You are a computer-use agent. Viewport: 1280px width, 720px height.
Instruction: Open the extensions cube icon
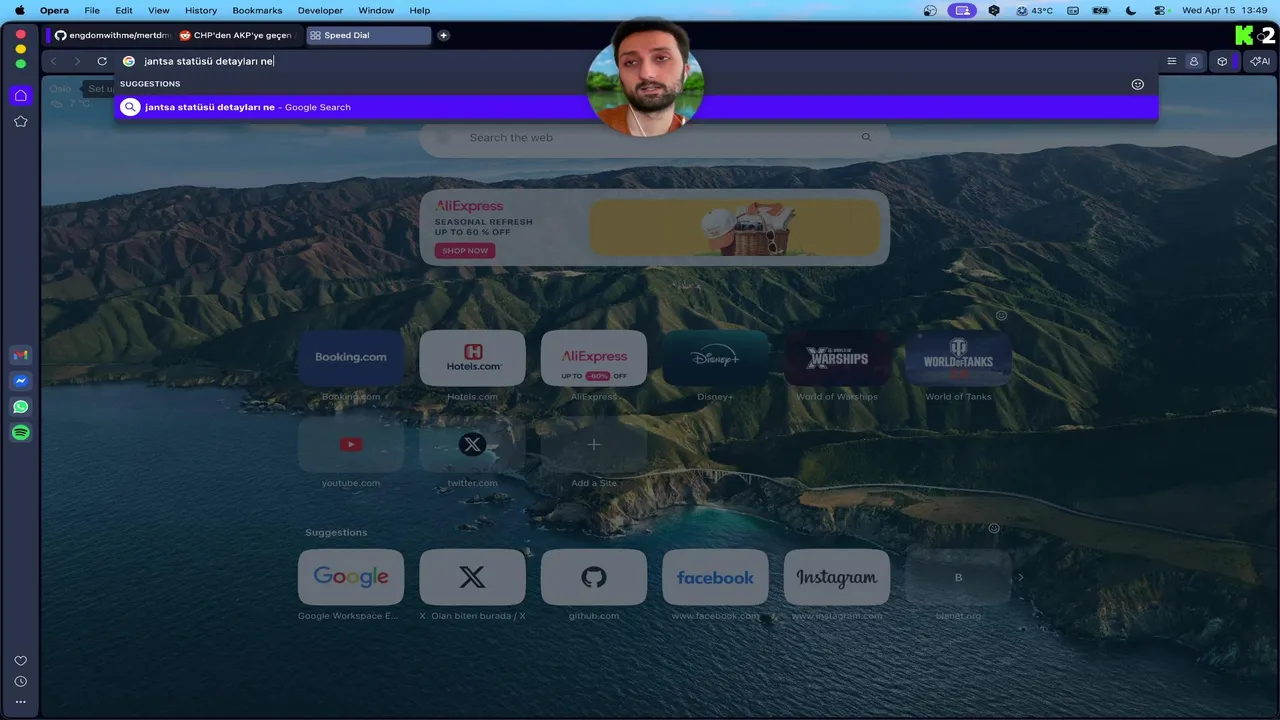click(x=1222, y=61)
